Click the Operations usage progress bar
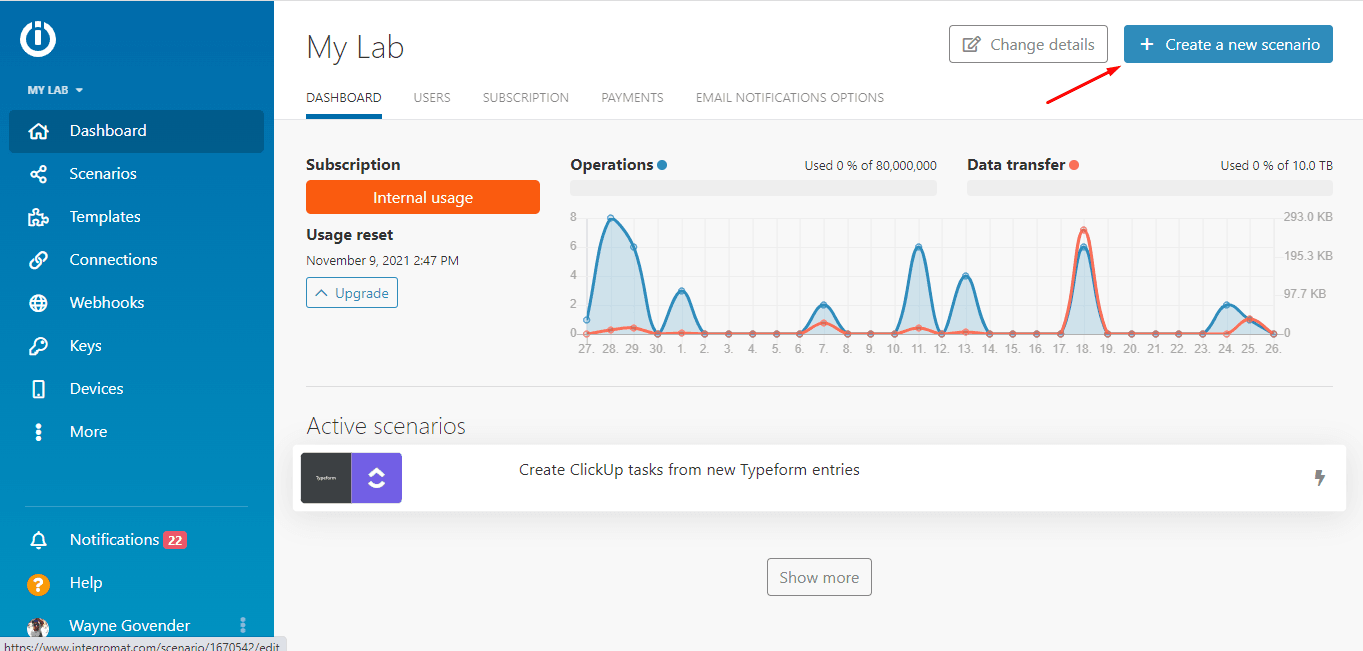 753,188
